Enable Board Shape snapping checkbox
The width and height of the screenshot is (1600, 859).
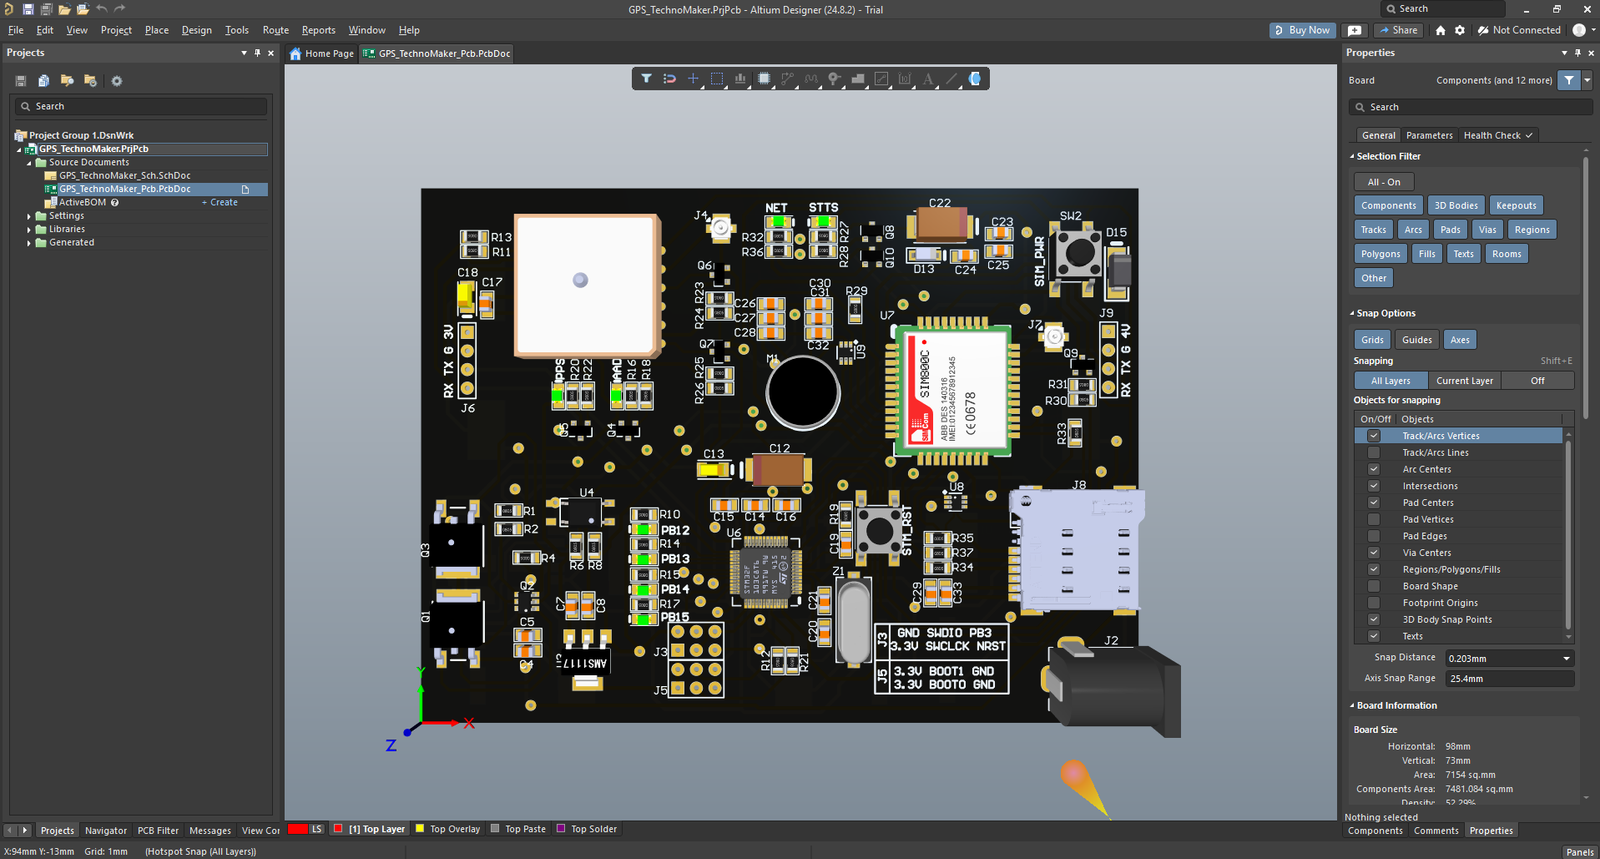1374,587
